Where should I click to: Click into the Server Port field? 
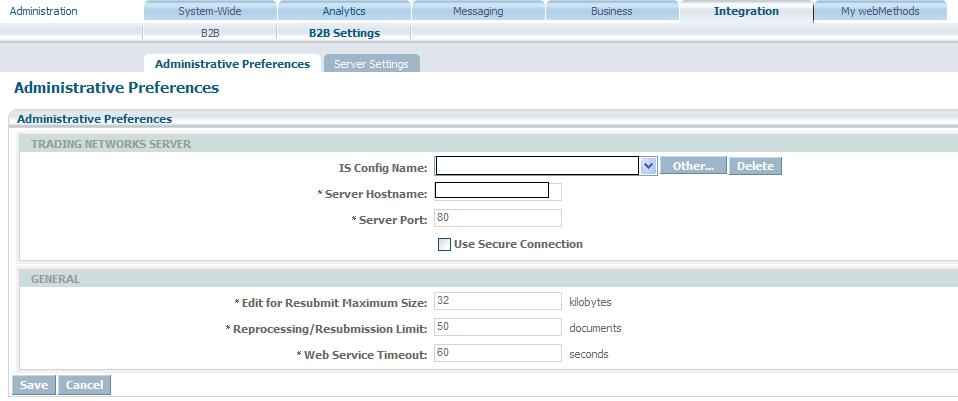pyautogui.click(x=498, y=218)
